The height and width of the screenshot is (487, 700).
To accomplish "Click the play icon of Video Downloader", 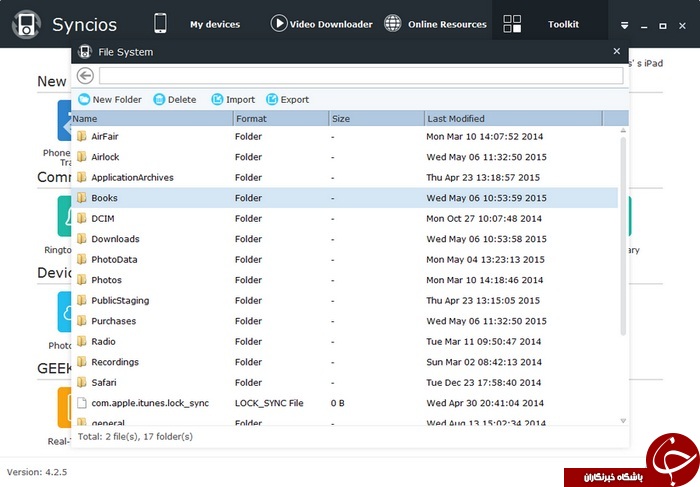I will [x=279, y=23].
